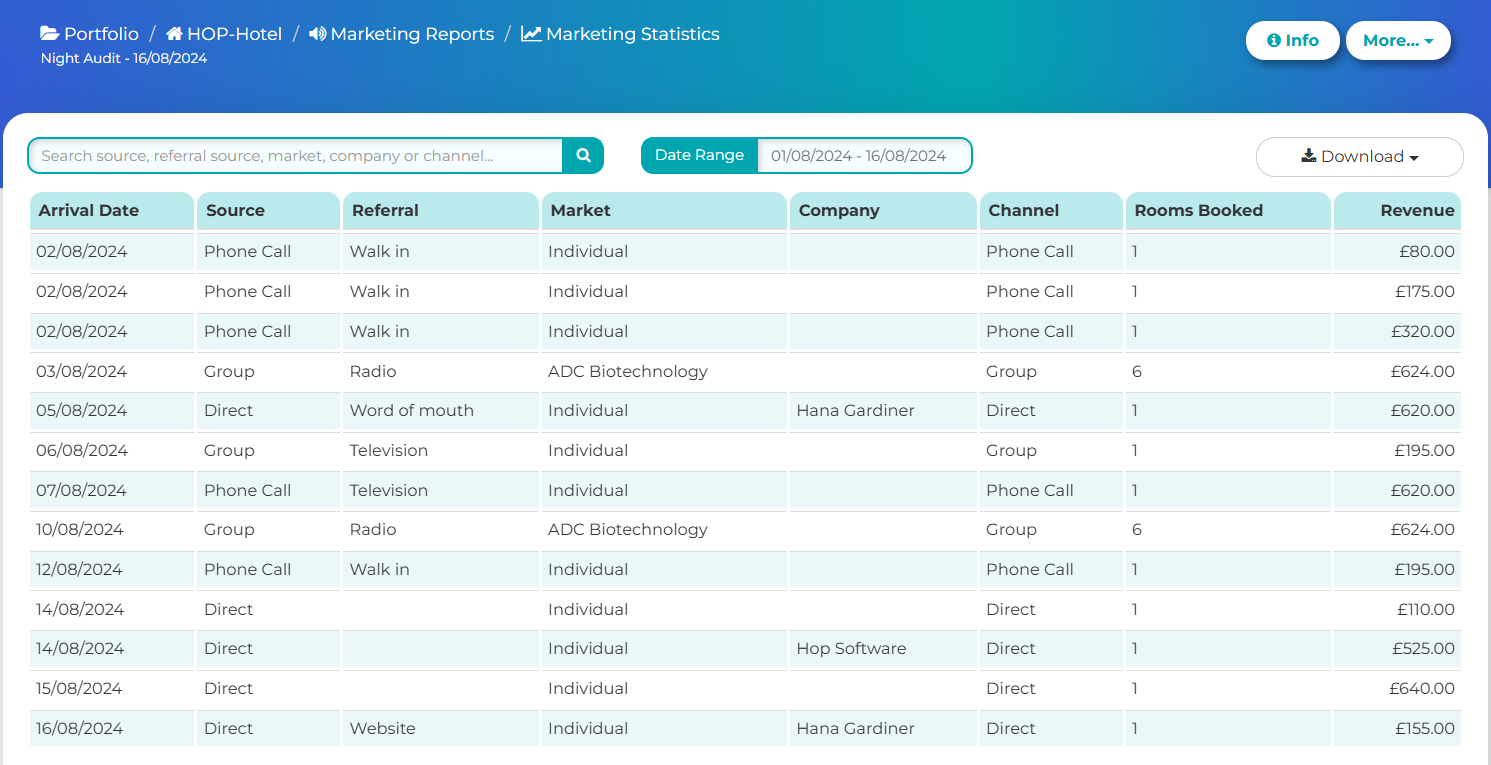Click Television referral in 06/08/2024 row
Image resolution: width=1491 pixels, height=765 pixels.
441,450
